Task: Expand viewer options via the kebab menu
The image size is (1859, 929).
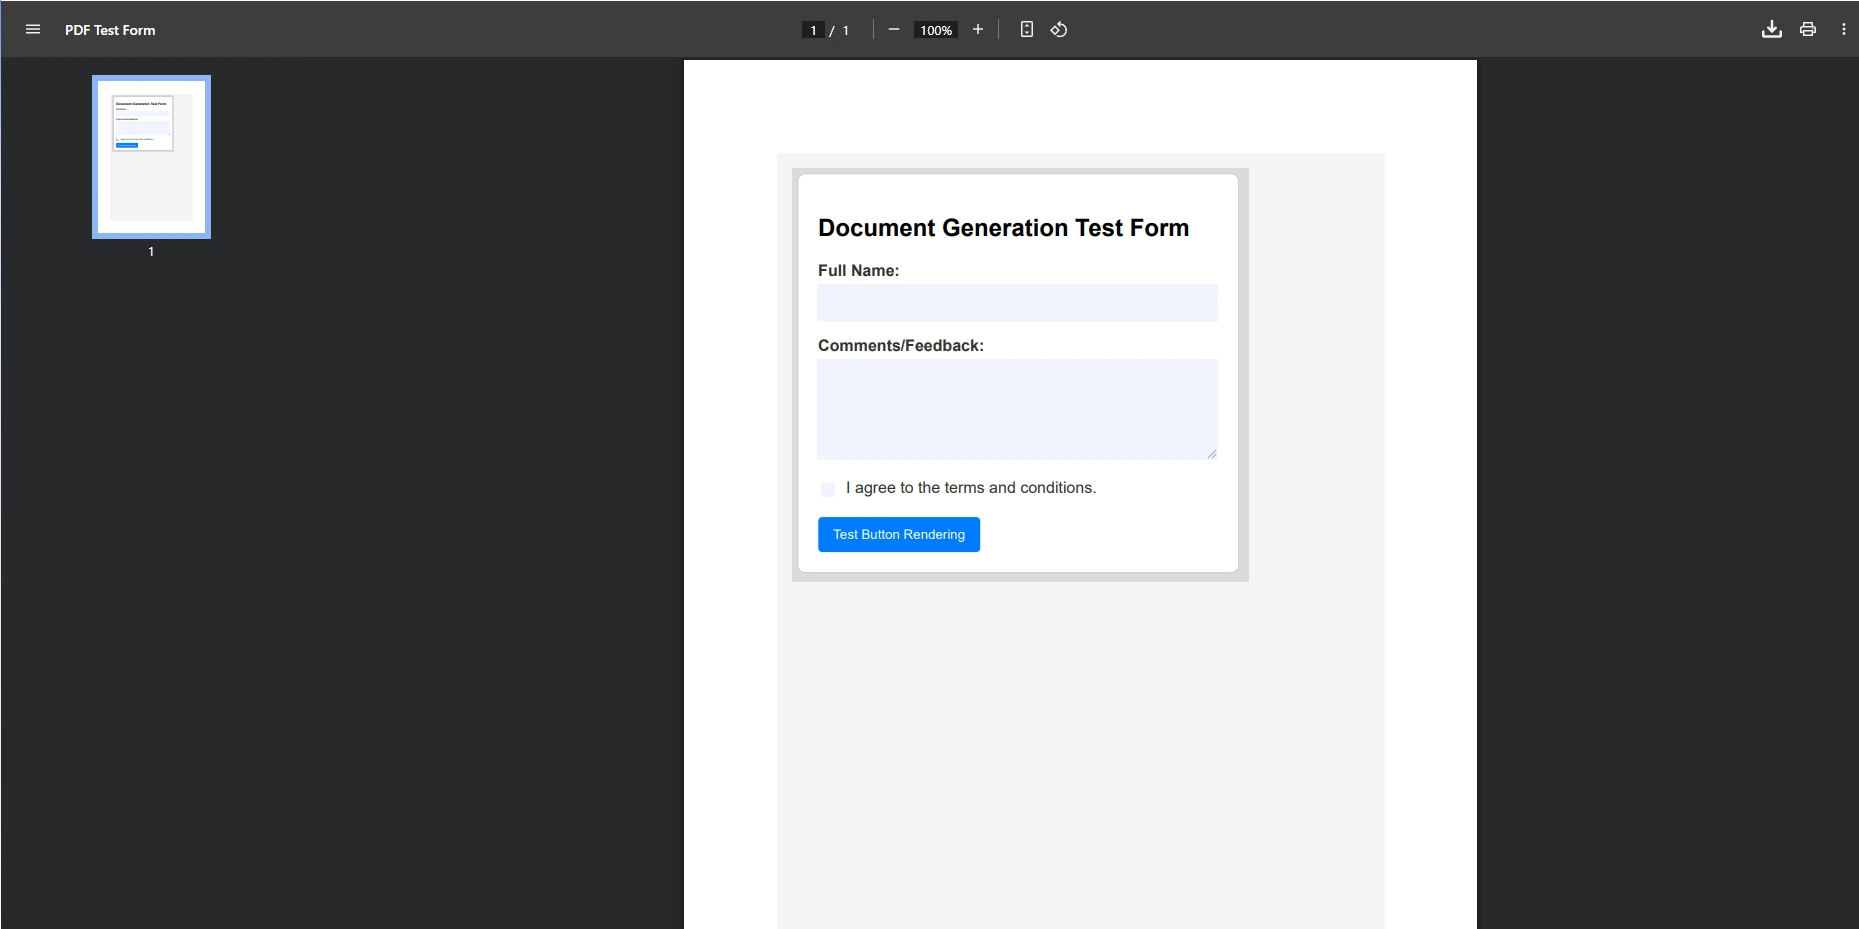Action: 1843,29
